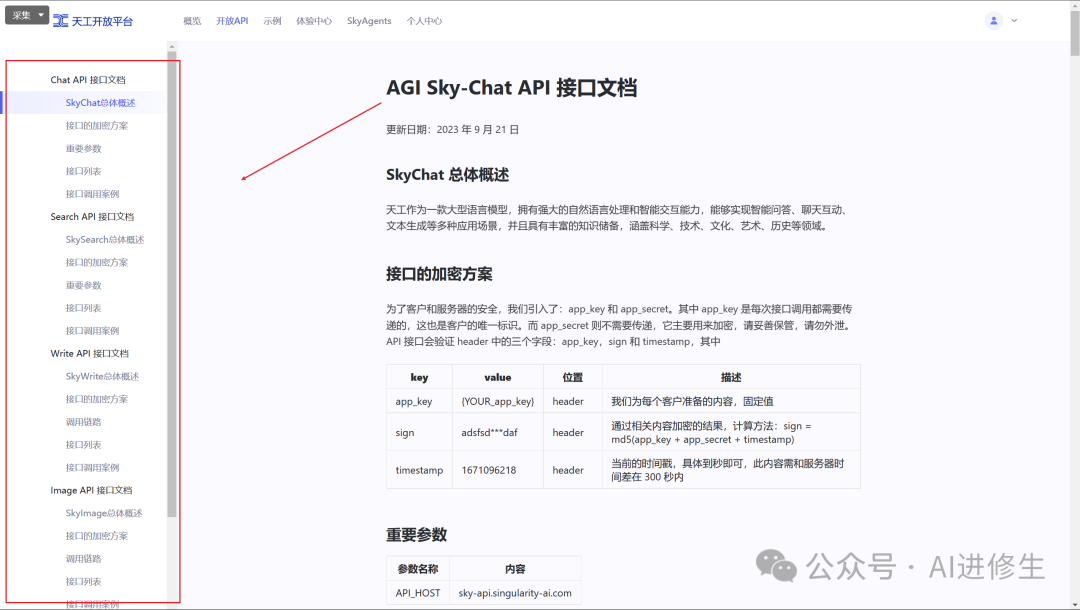The width and height of the screenshot is (1080, 610).
Task: Click the API_HOST parameter cell
Action: (x=418, y=593)
